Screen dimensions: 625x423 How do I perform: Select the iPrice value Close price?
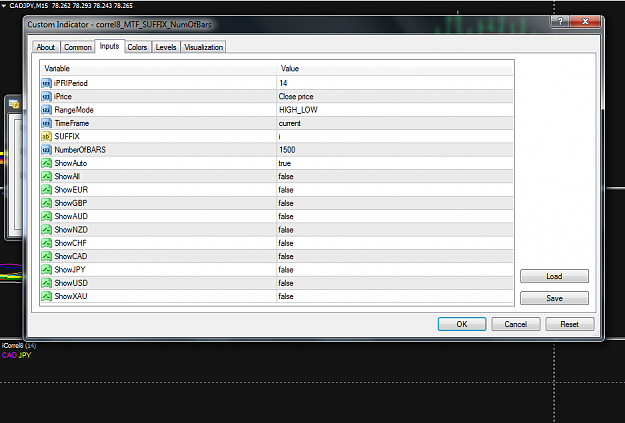click(x=395, y=96)
